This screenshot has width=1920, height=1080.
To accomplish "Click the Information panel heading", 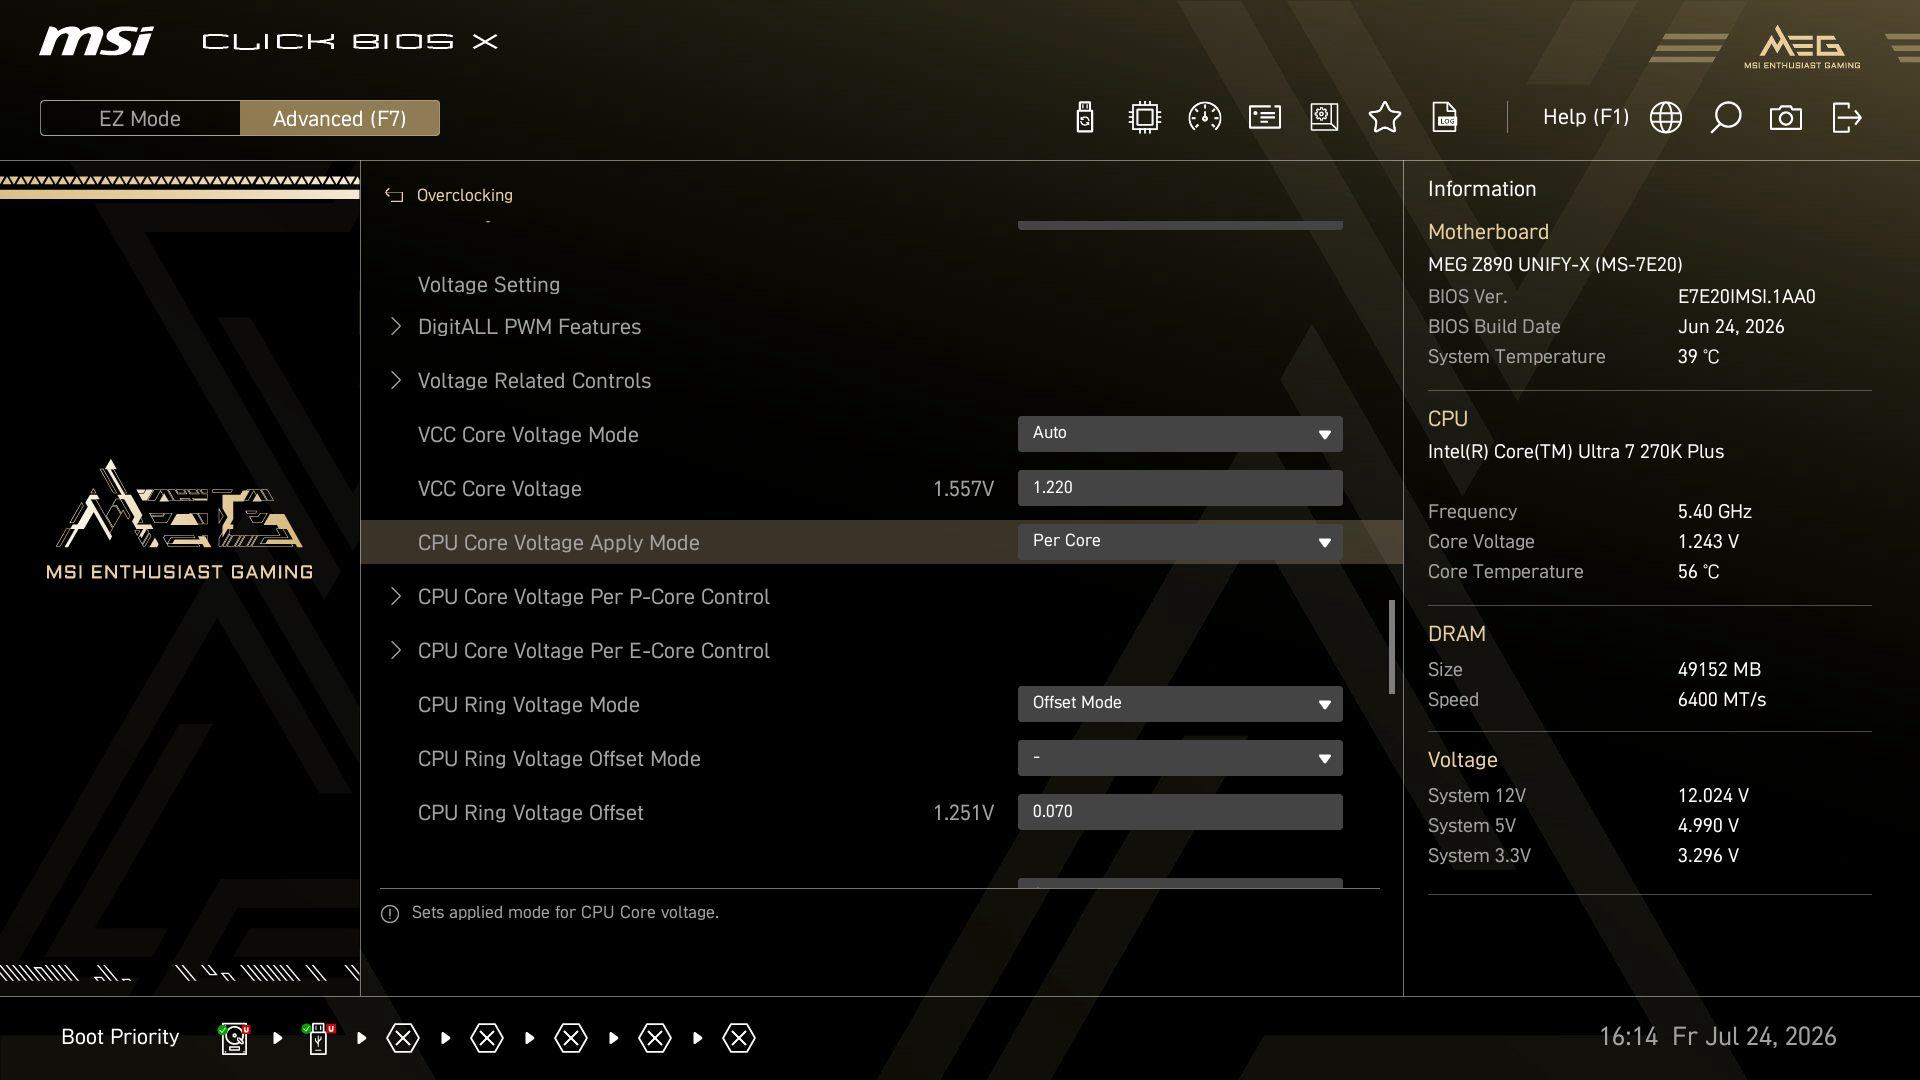I will (x=1481, y=189).
